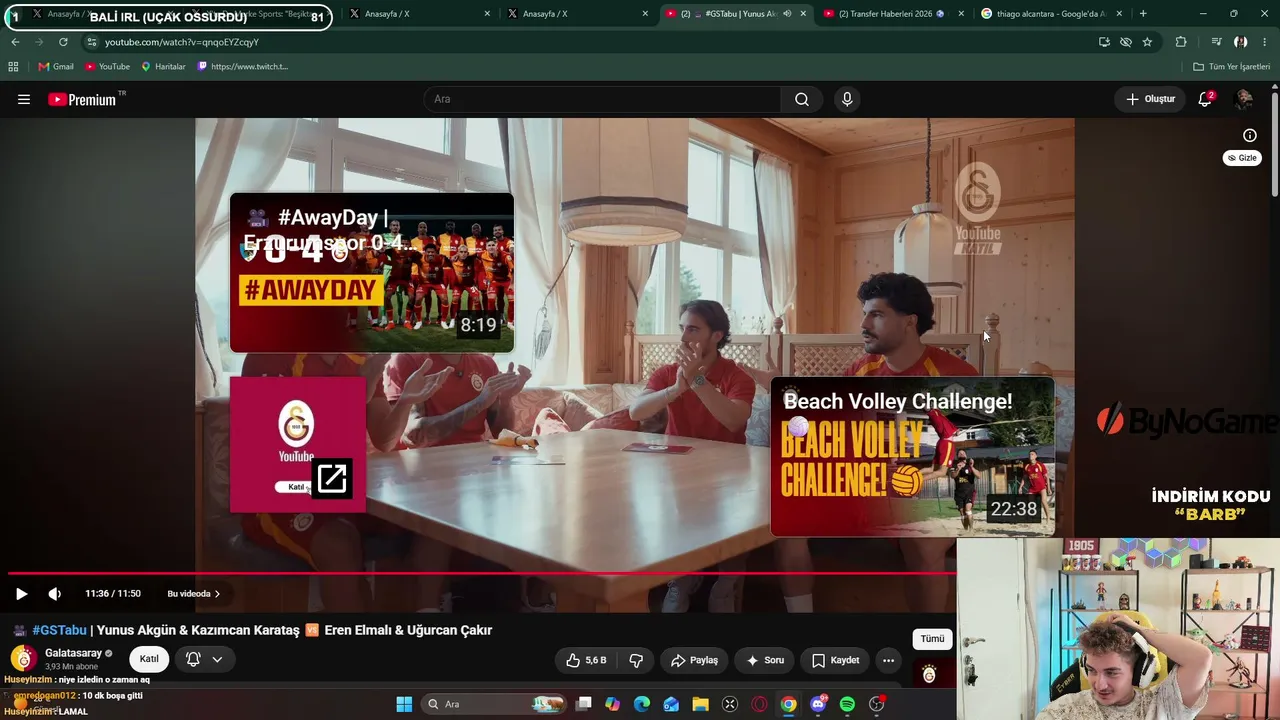Open the YouTube notifications bell

coord(1205,99)
